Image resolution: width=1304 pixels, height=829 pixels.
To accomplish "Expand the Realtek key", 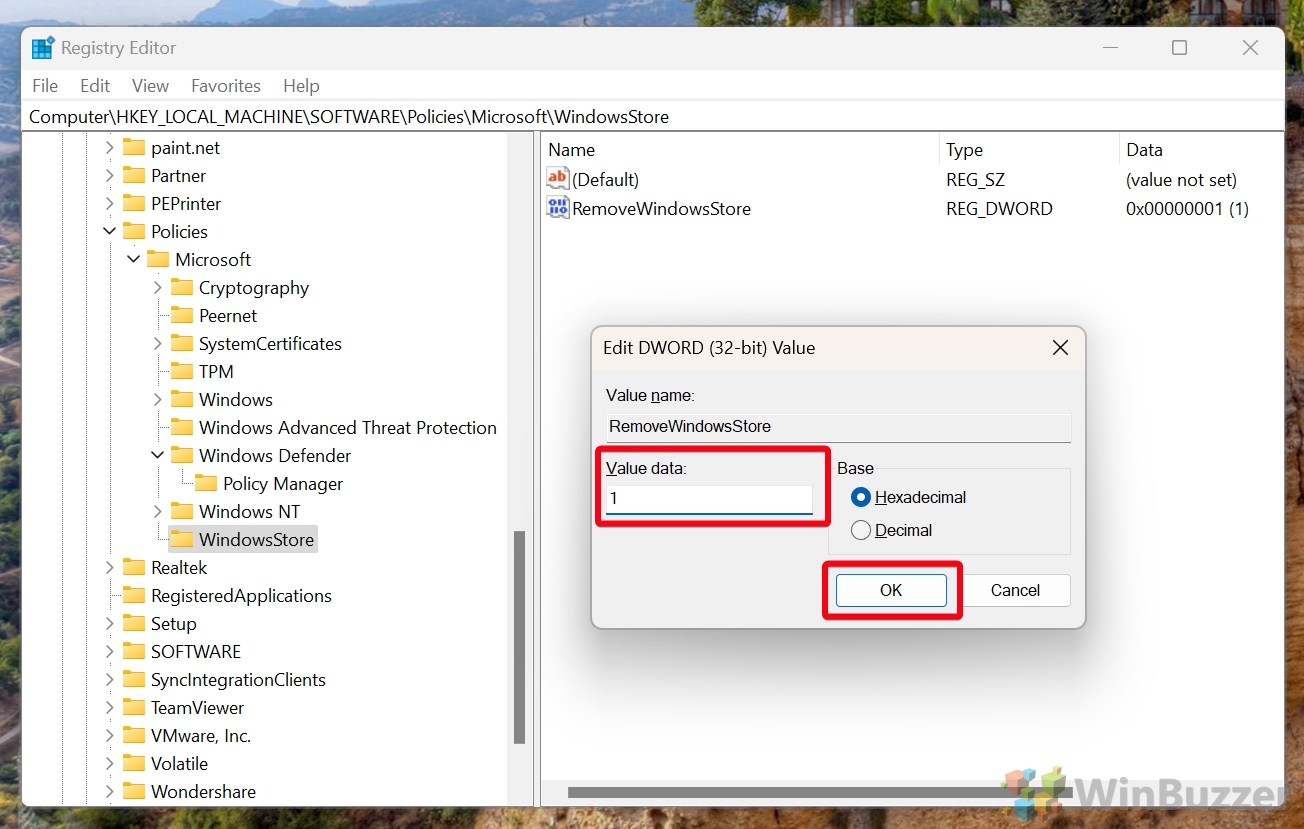I will (x=110, y=567).
